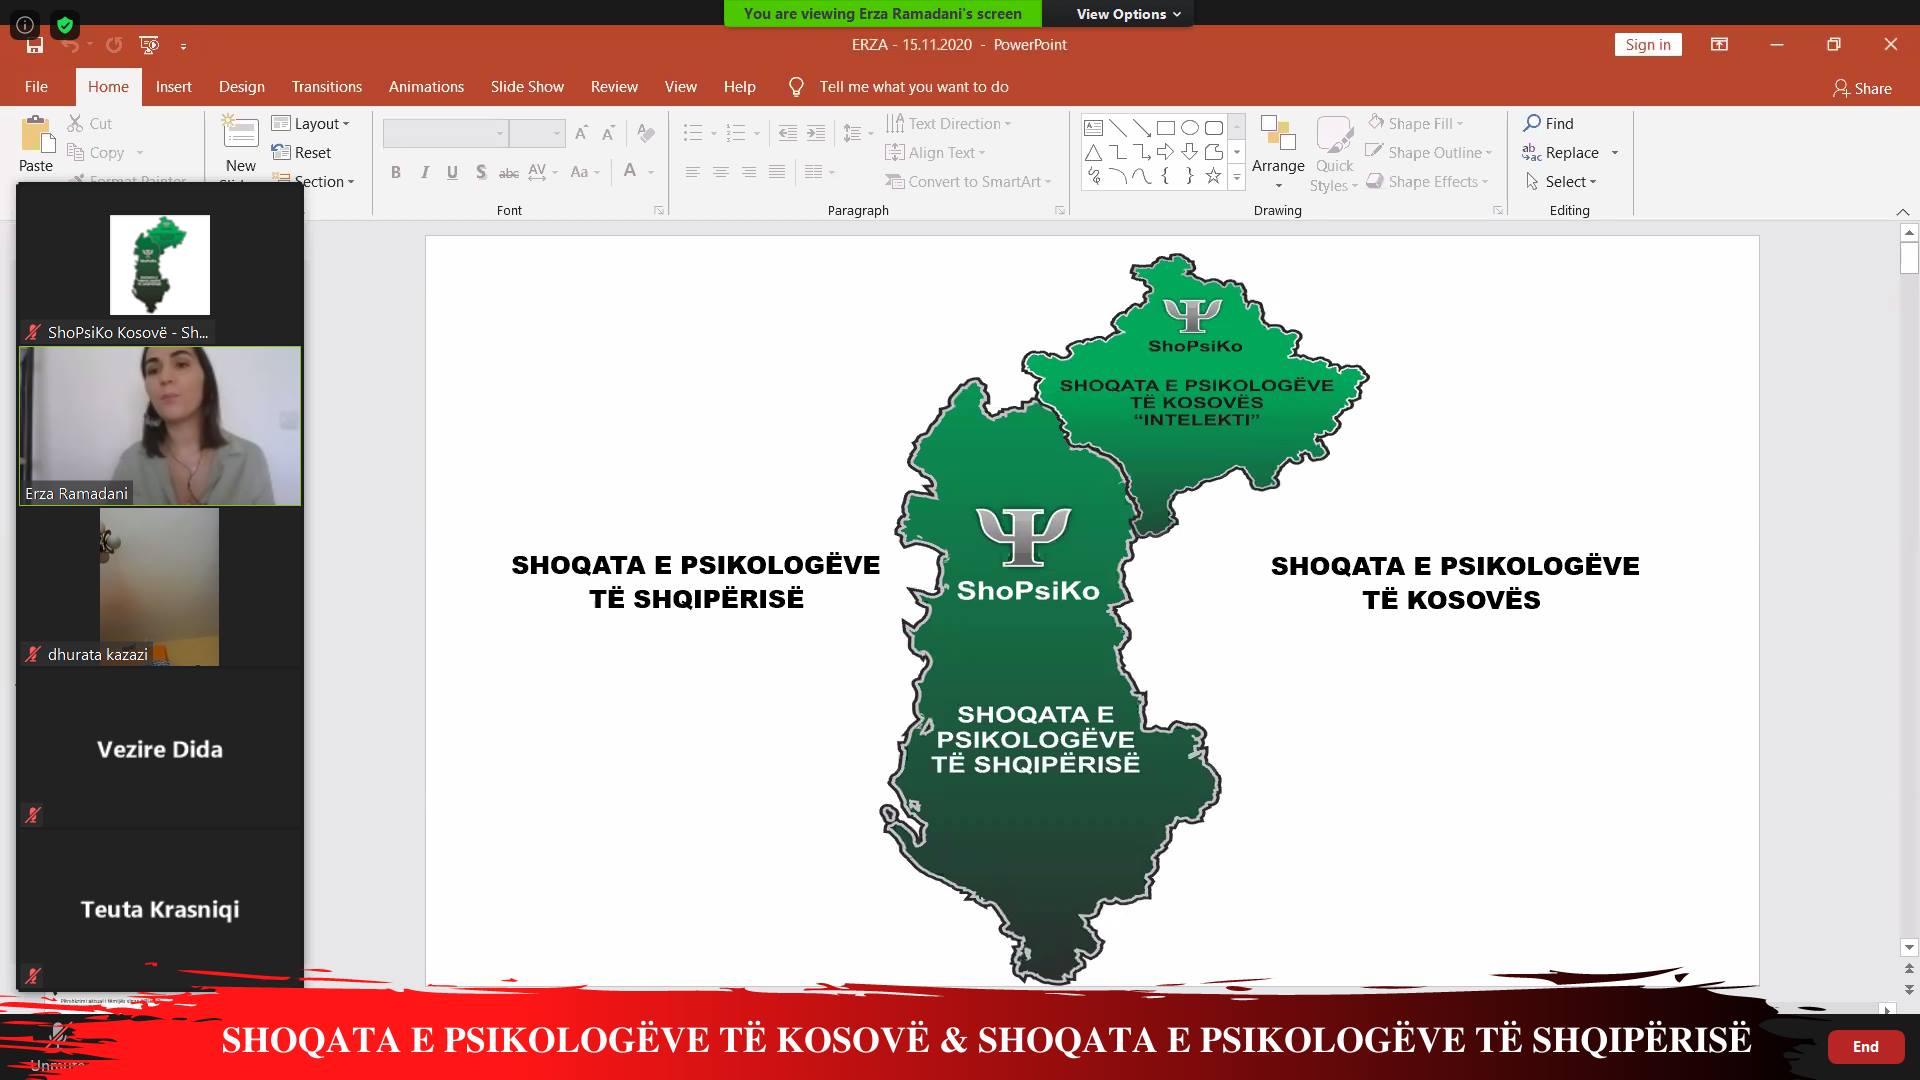Click Erza Ramadani's video thumbnail

tap(160, 426)
